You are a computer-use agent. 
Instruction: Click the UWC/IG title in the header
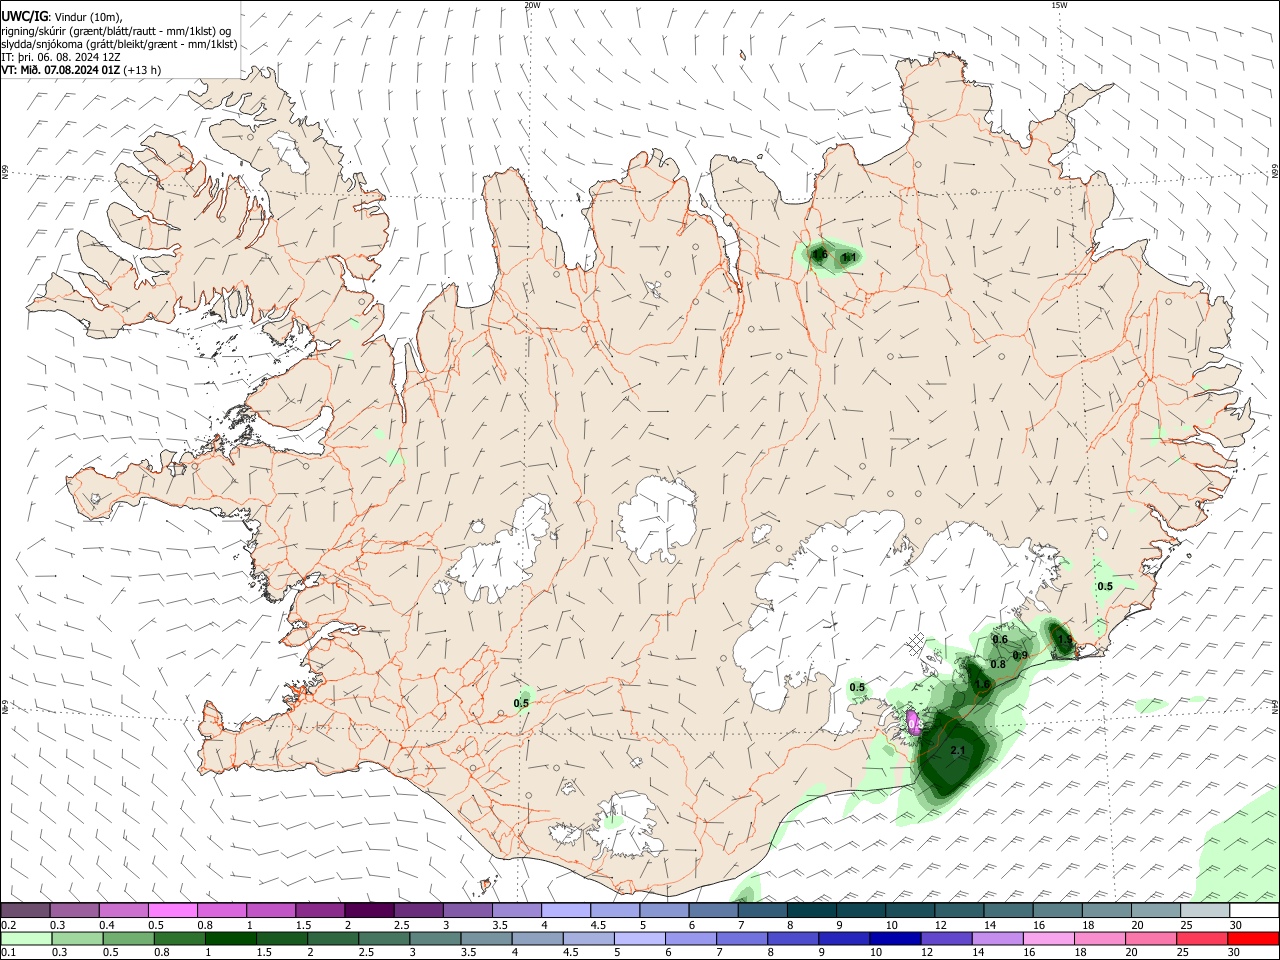pos(23,16)
